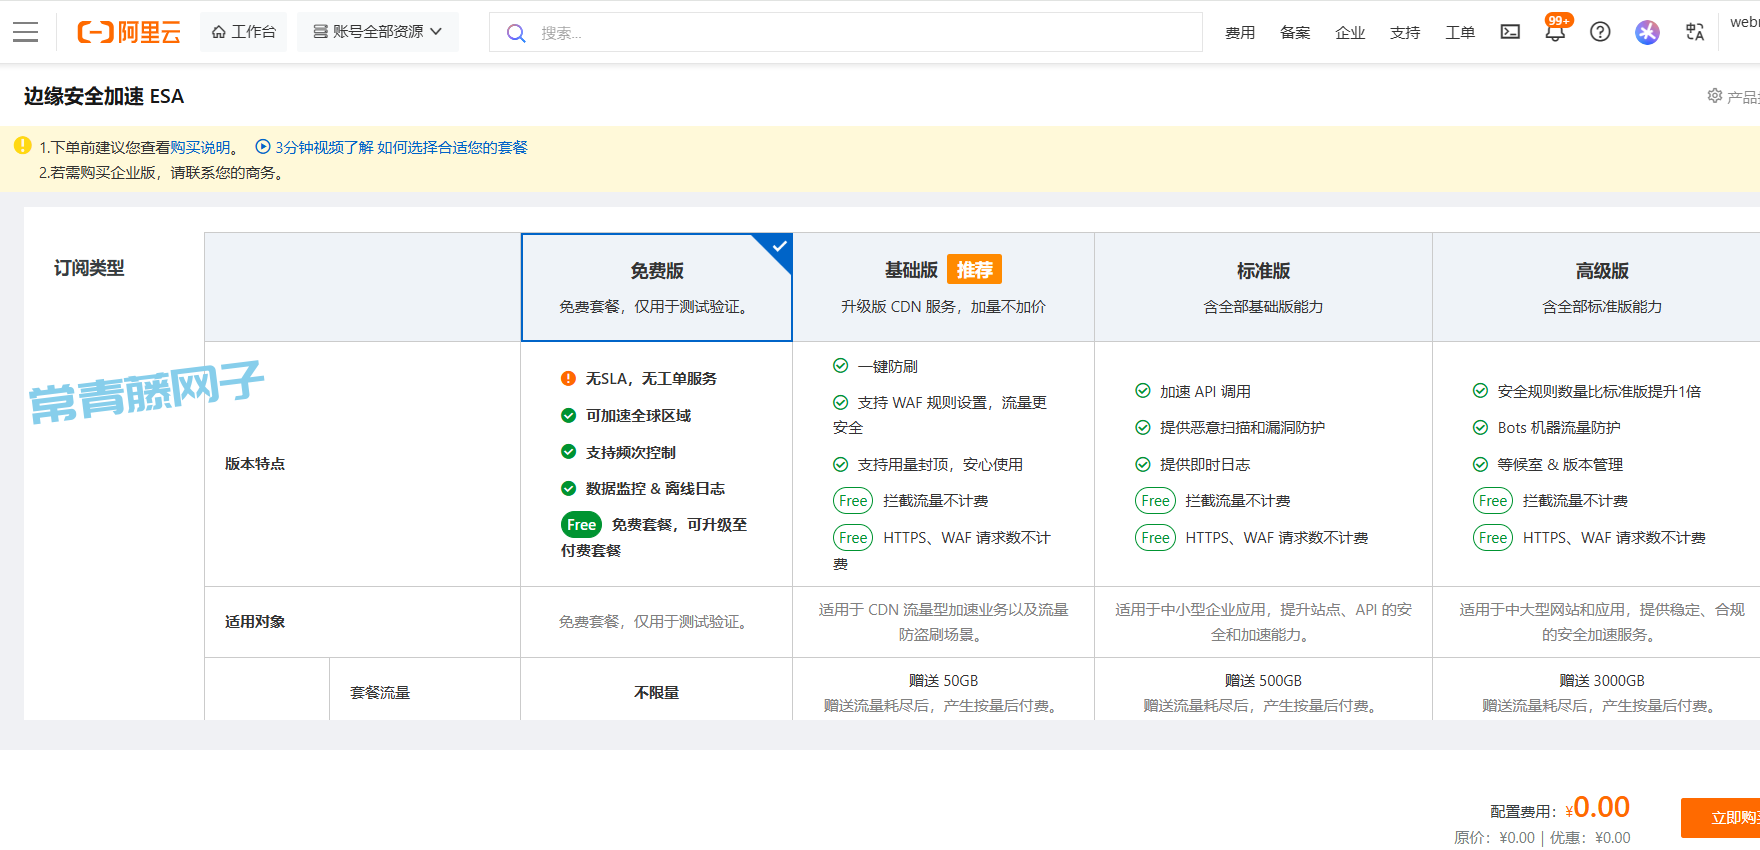Click the checkmark beside Bots 机器流量防护
The width and height of the screenshot is (1760, 850).
click(1481, 427)
